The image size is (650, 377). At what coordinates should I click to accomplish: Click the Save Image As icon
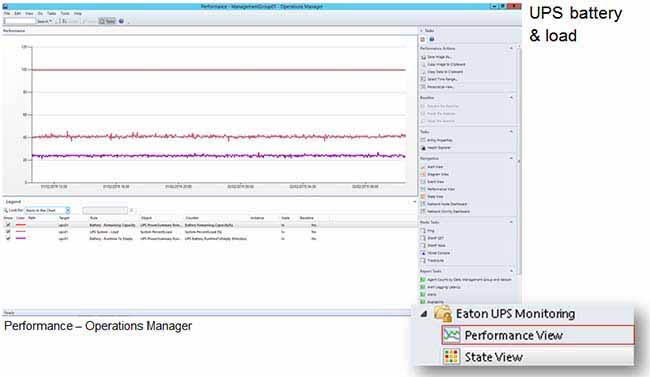click(x=423, y=57)
